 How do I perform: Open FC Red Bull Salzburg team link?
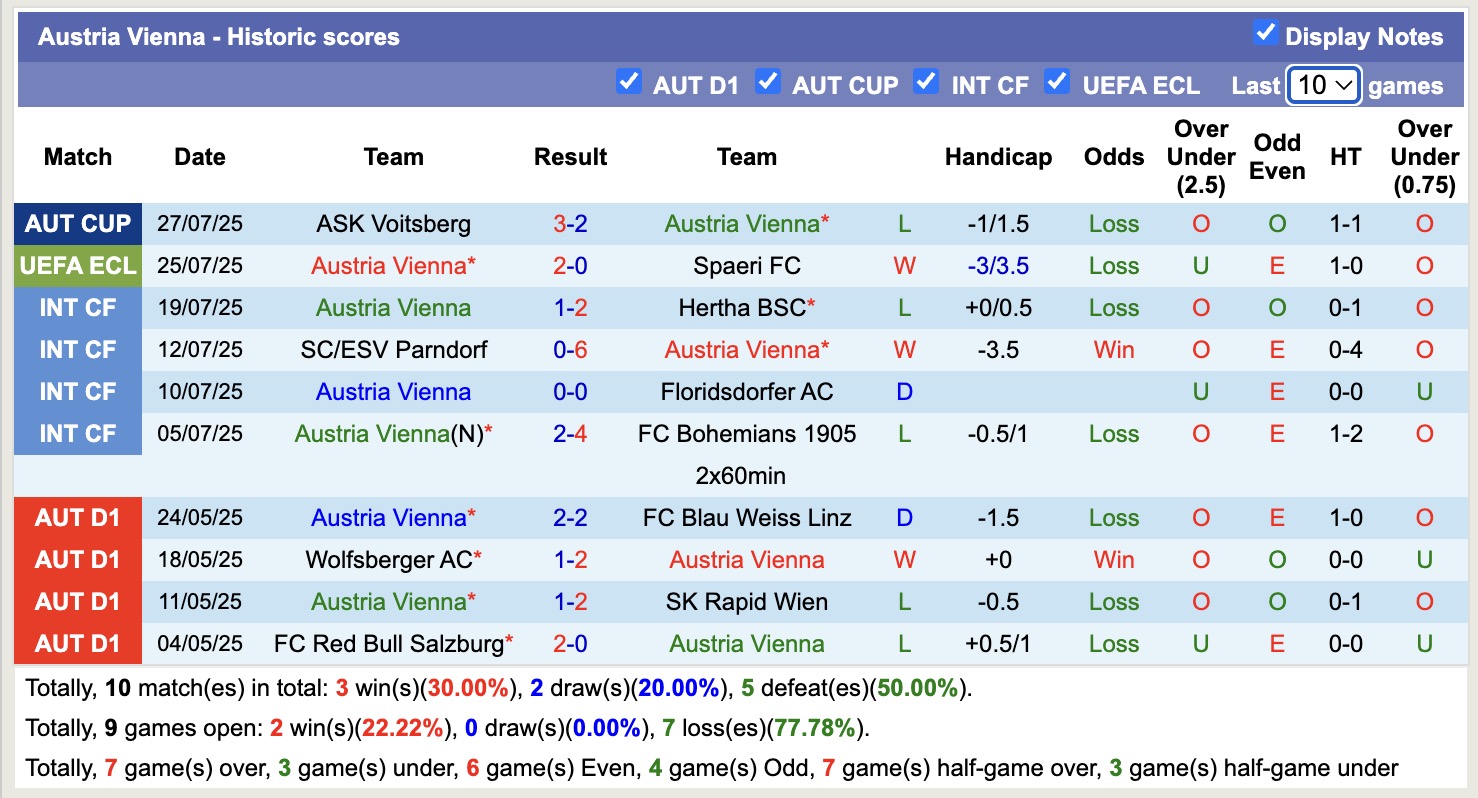(x=388, y=644)
